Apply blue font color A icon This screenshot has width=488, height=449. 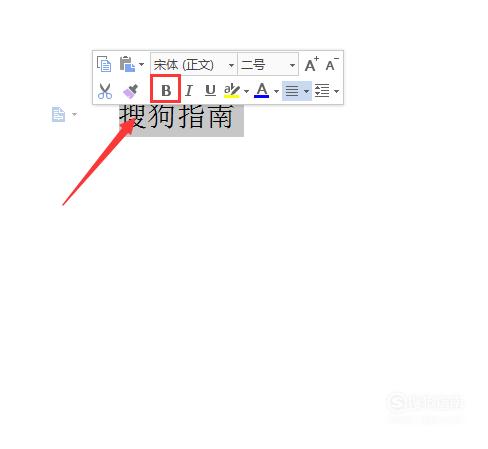coord(262,90)
